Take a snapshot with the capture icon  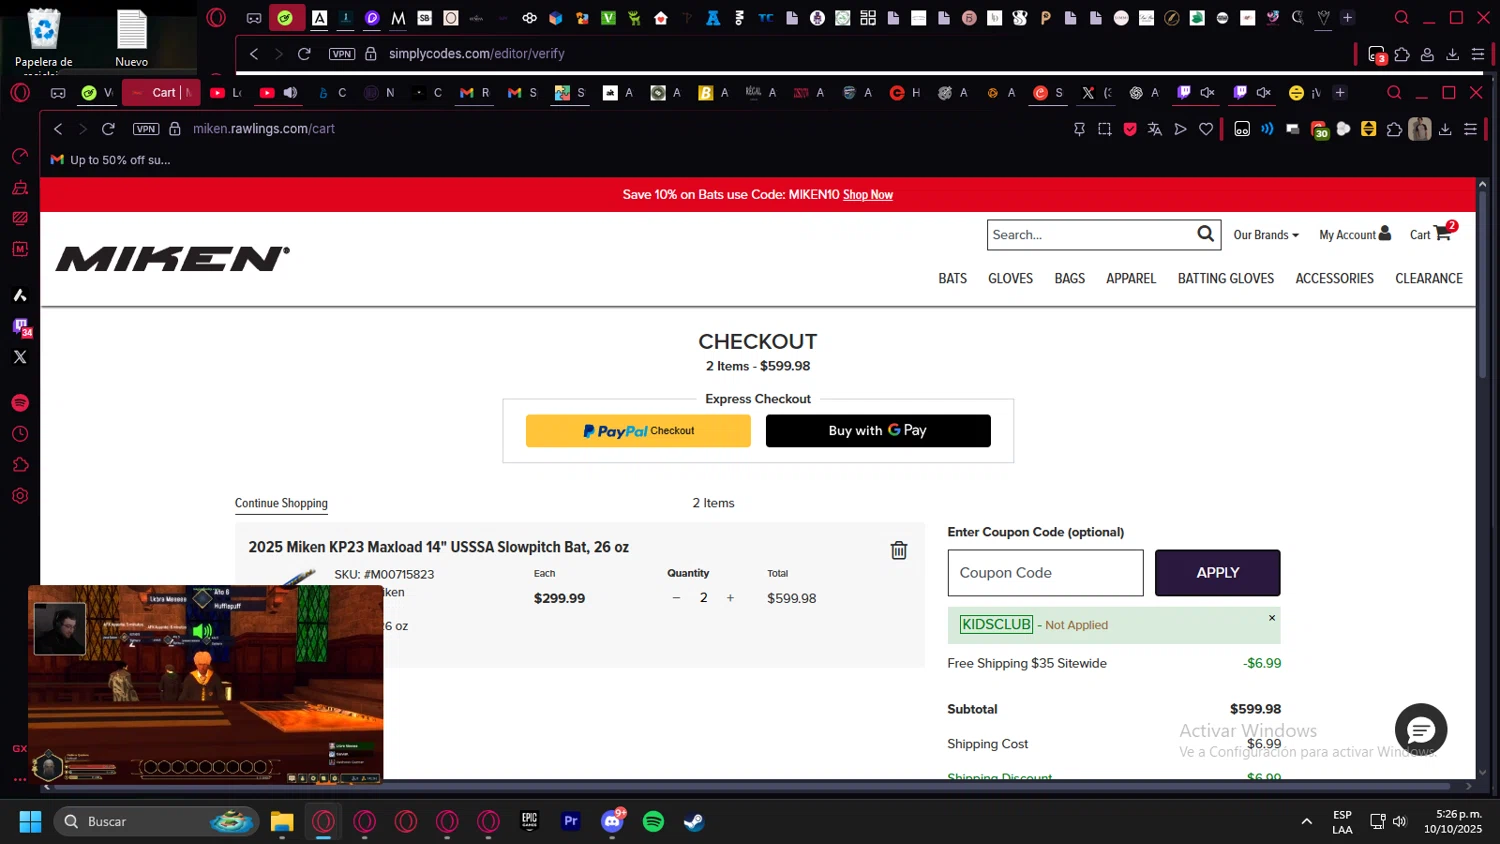pyautogui.click(x=1104, y=129)
